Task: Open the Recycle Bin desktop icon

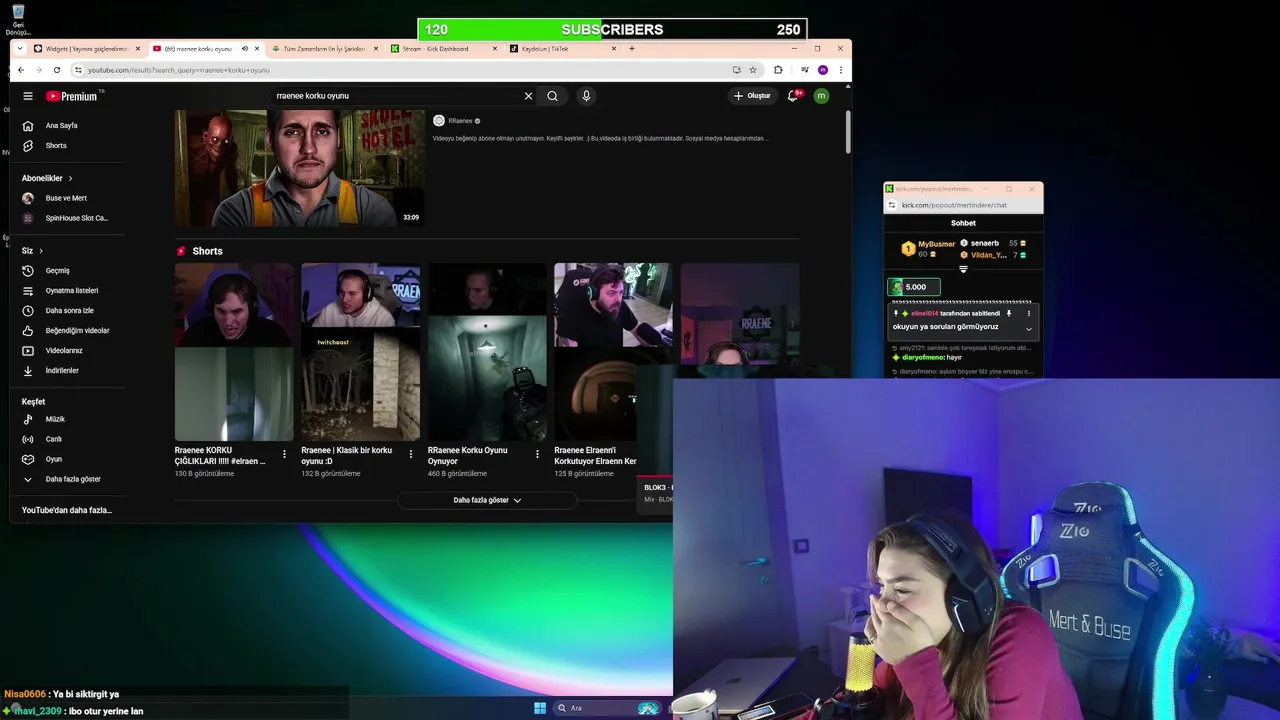Action: [18, 19]
